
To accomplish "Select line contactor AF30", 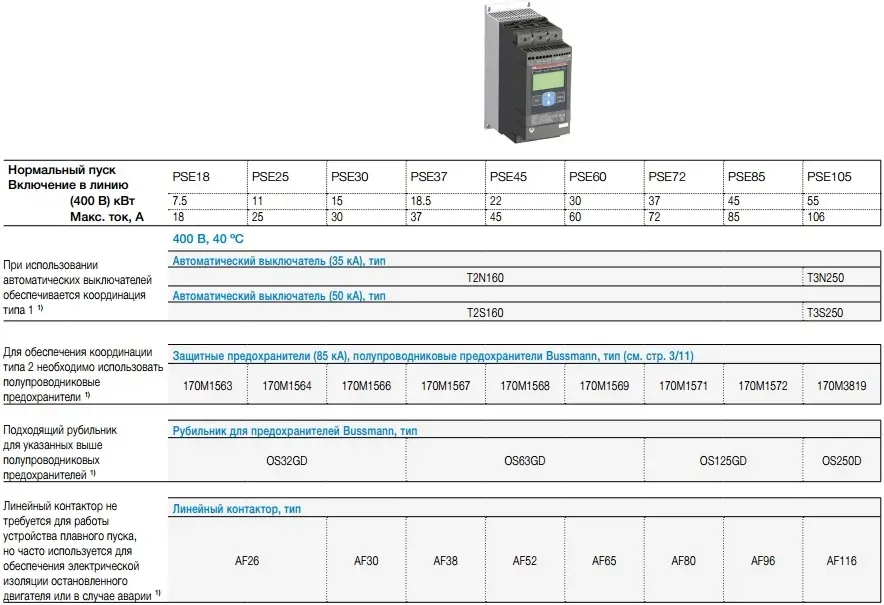I will point(366,560).
